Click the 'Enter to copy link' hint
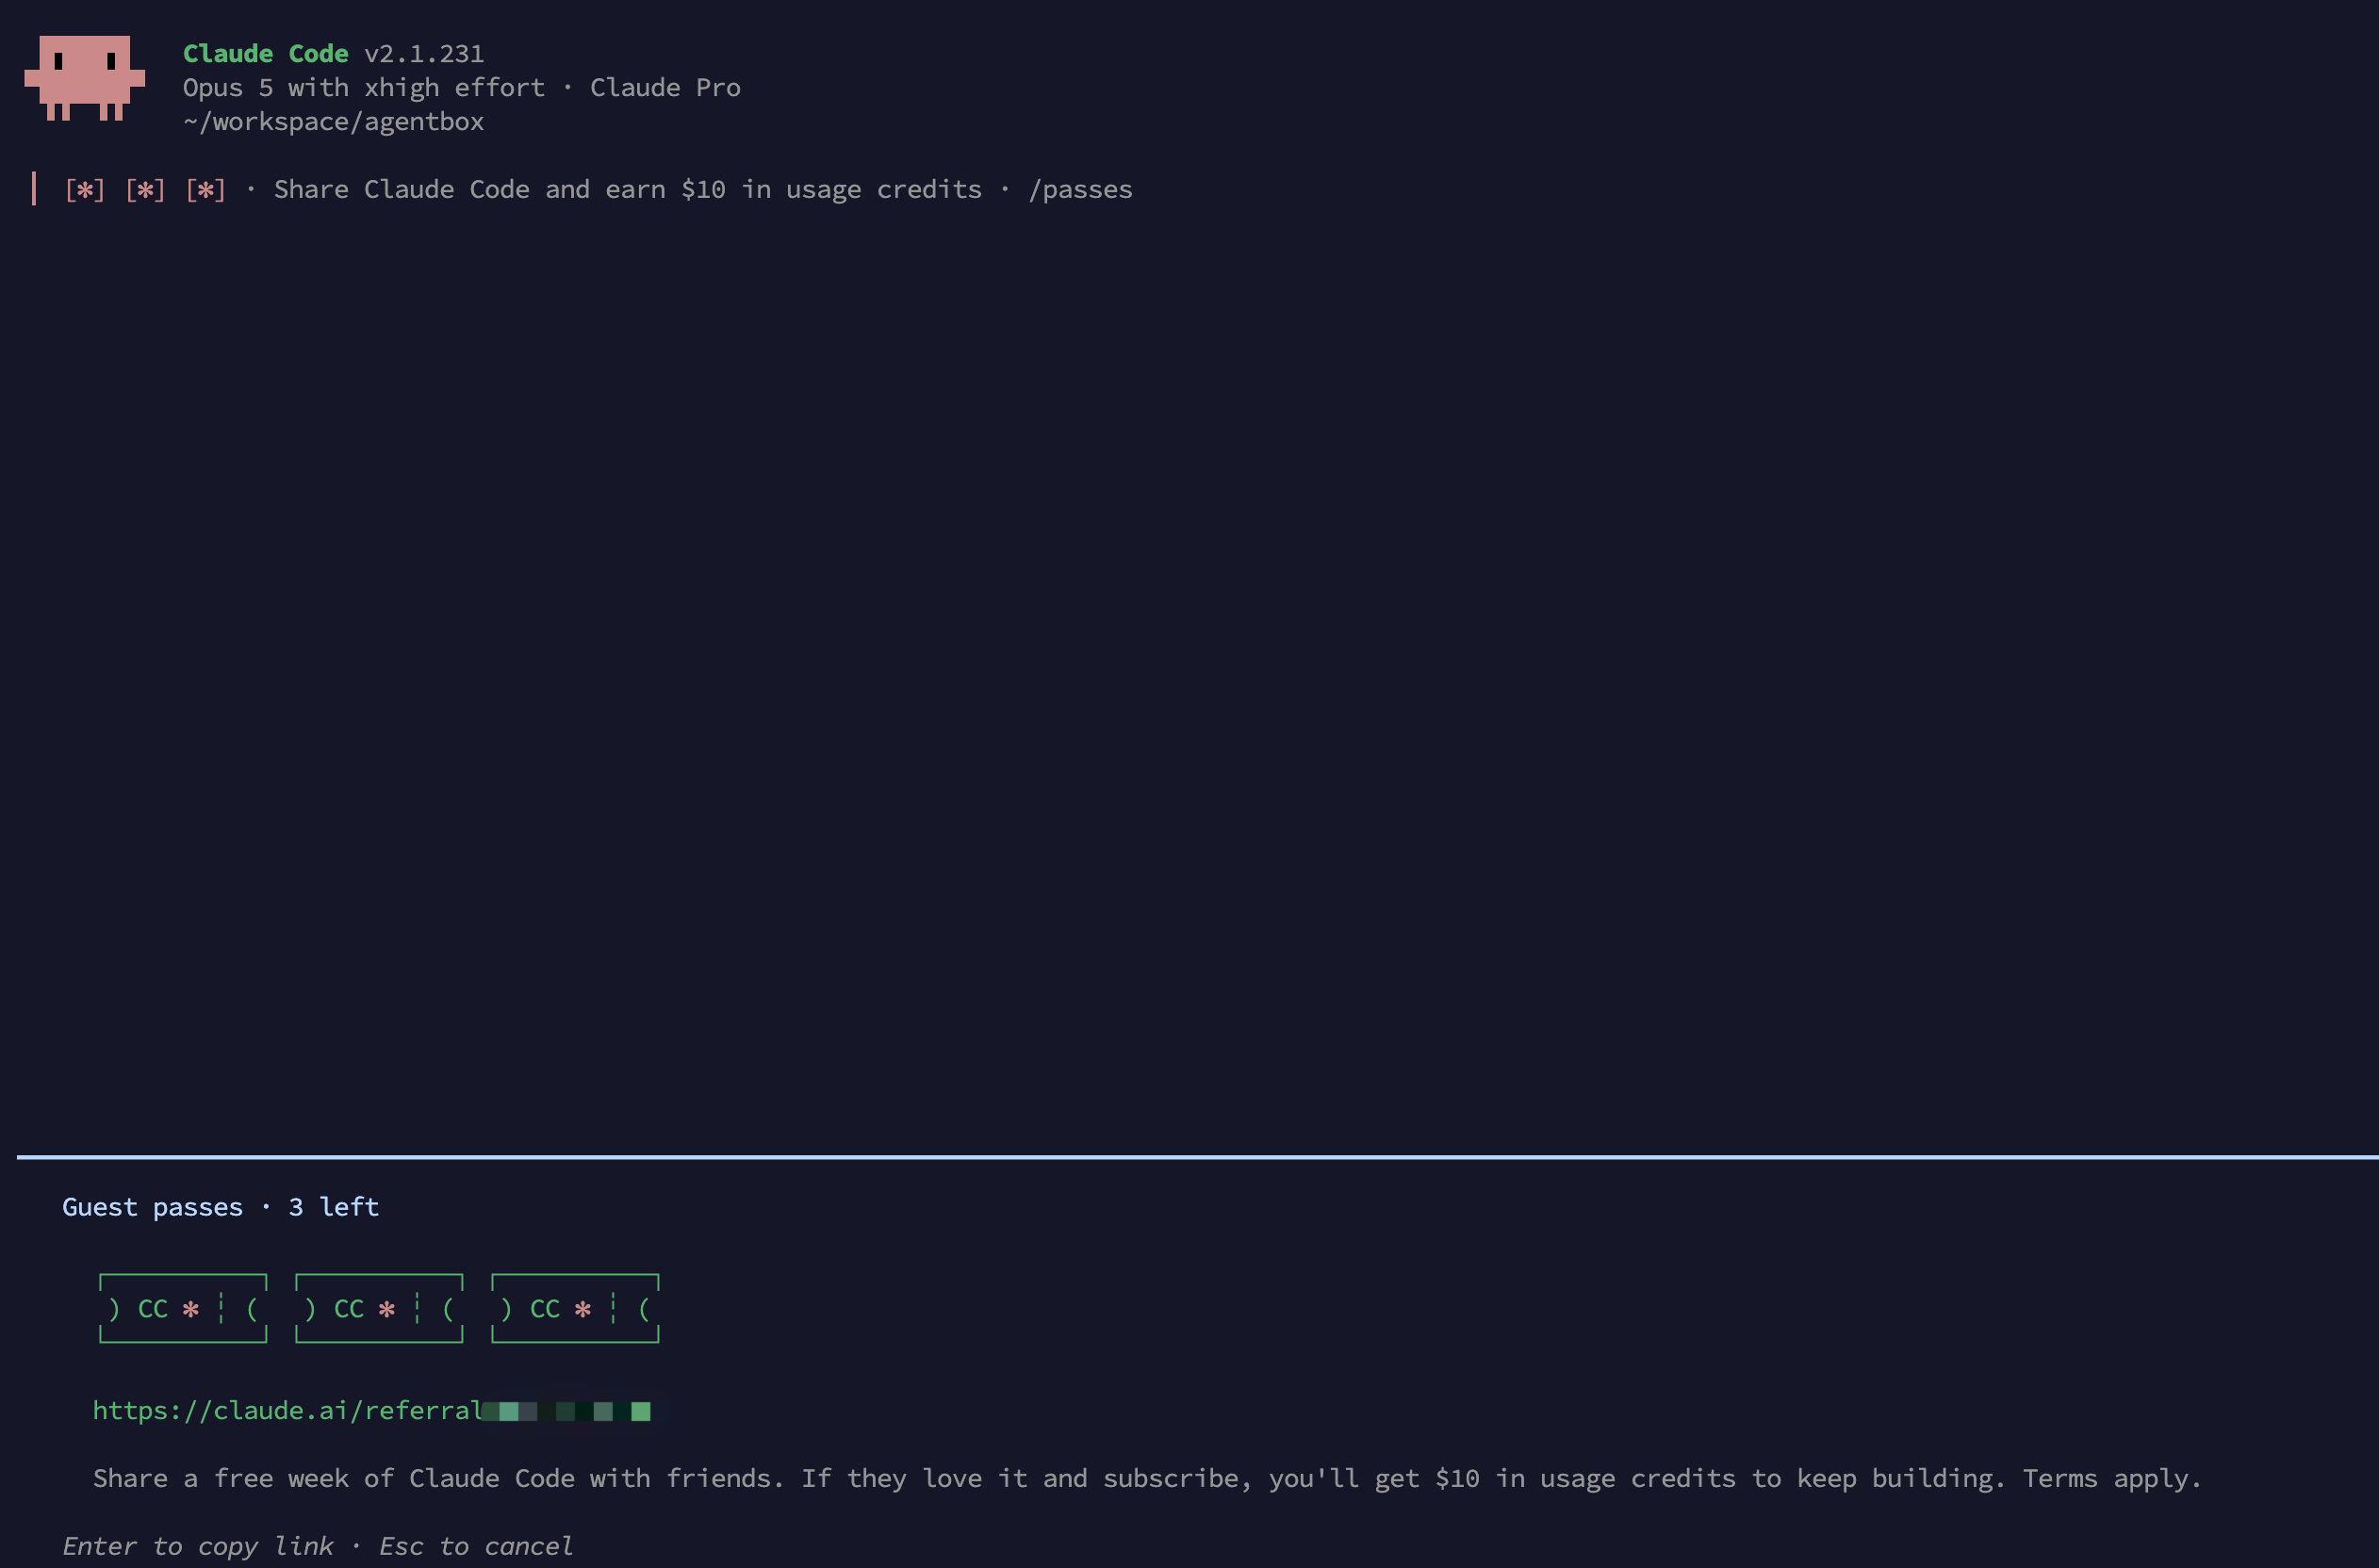Viewport: 2379px width, 1568px height. (198, 1546)
